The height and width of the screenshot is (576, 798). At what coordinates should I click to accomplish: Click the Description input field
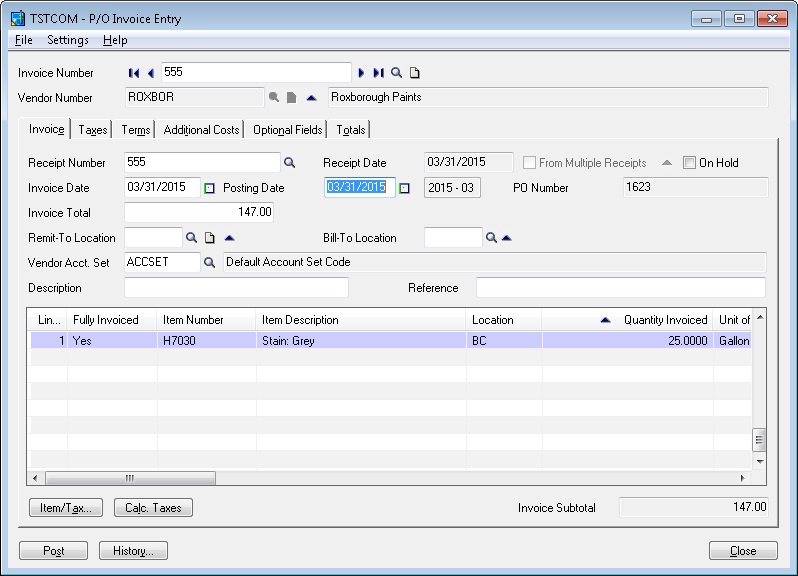tap(236, 288)
